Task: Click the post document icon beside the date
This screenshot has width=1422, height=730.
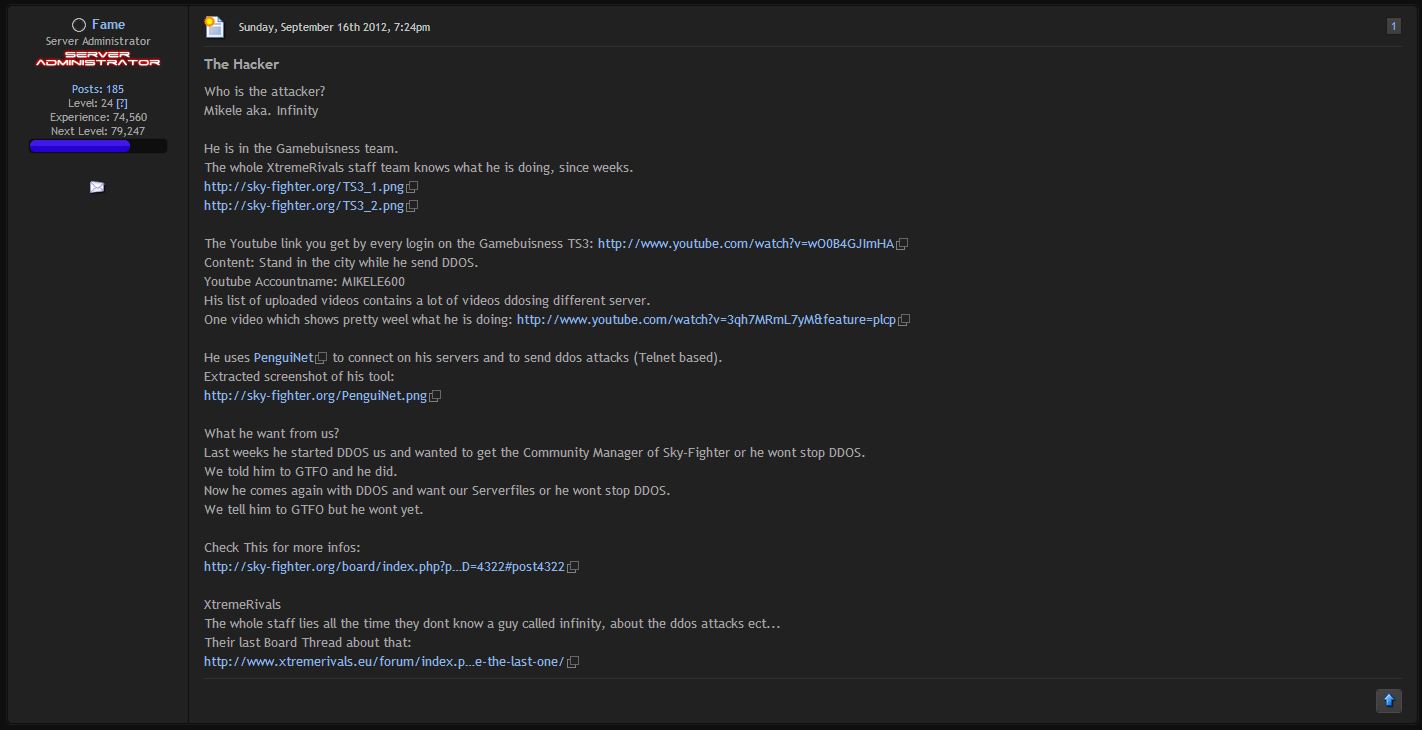Action: pos(214,27)
